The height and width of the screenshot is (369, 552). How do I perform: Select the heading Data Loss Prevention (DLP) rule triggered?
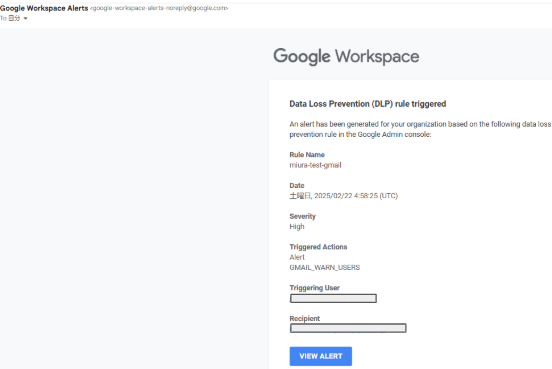(368, 104)
